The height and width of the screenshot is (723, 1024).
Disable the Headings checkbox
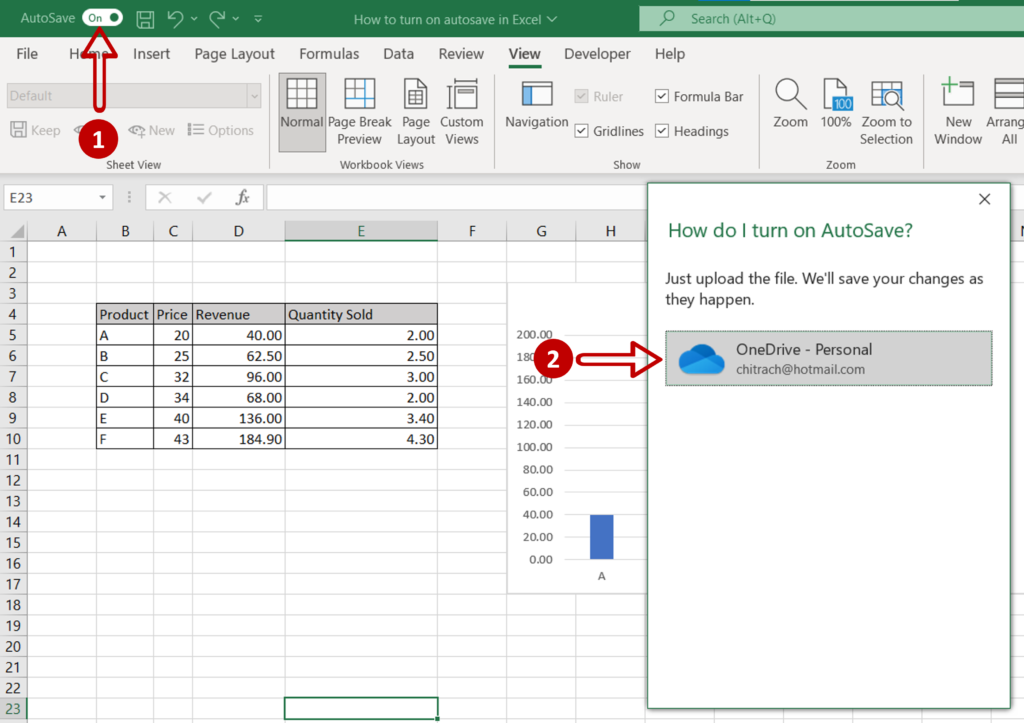(x=661, y=131)
